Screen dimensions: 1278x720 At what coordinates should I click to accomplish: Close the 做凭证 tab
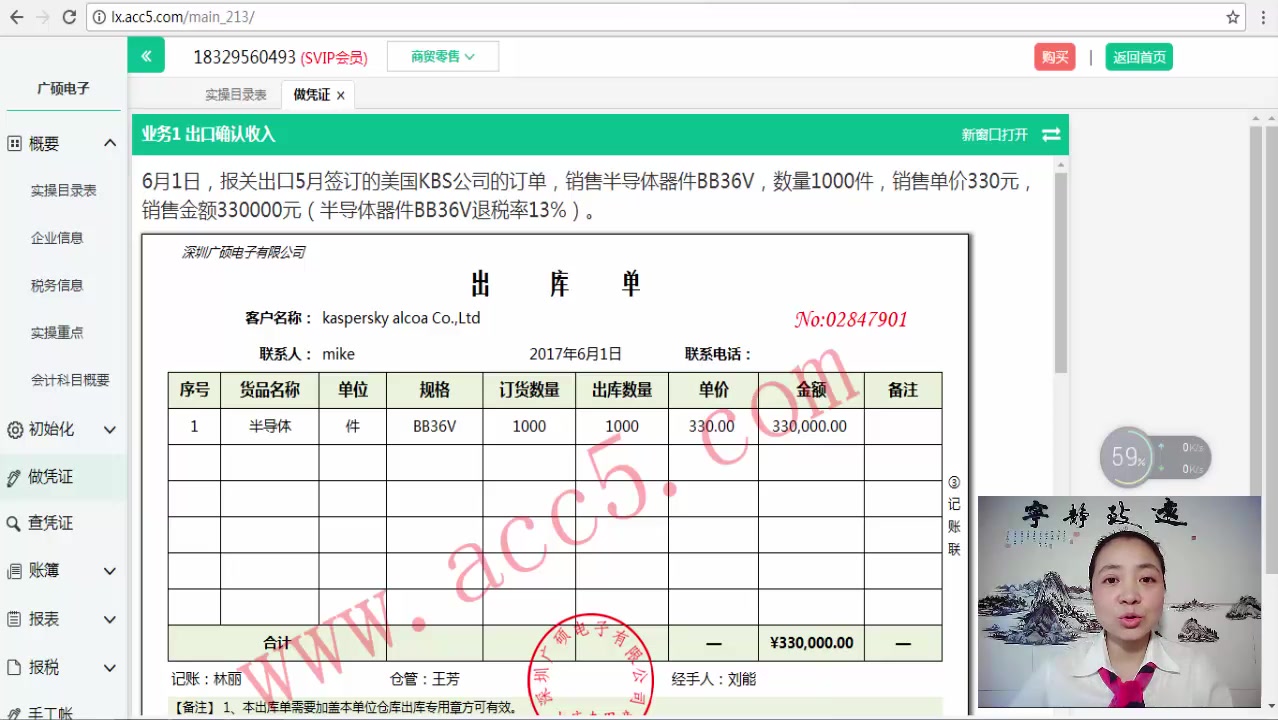click(x=340, y=94)
